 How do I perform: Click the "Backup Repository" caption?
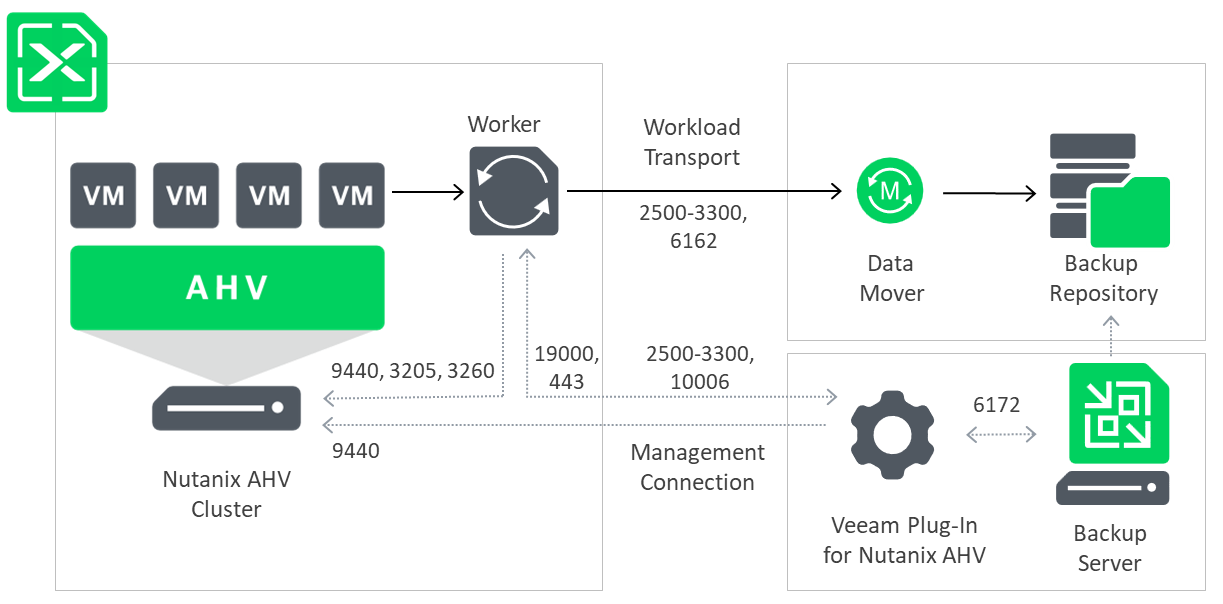pos(1104,278)
